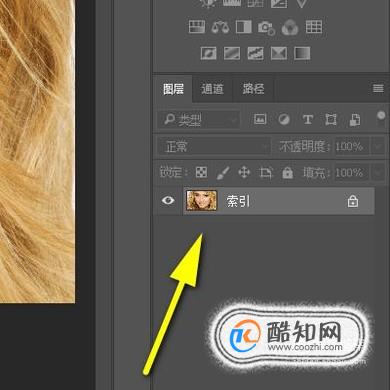The height and width of the screenshot is (390, 390).
Task: Filter layers by type layers (T icon)
Action: coord(307,119)
